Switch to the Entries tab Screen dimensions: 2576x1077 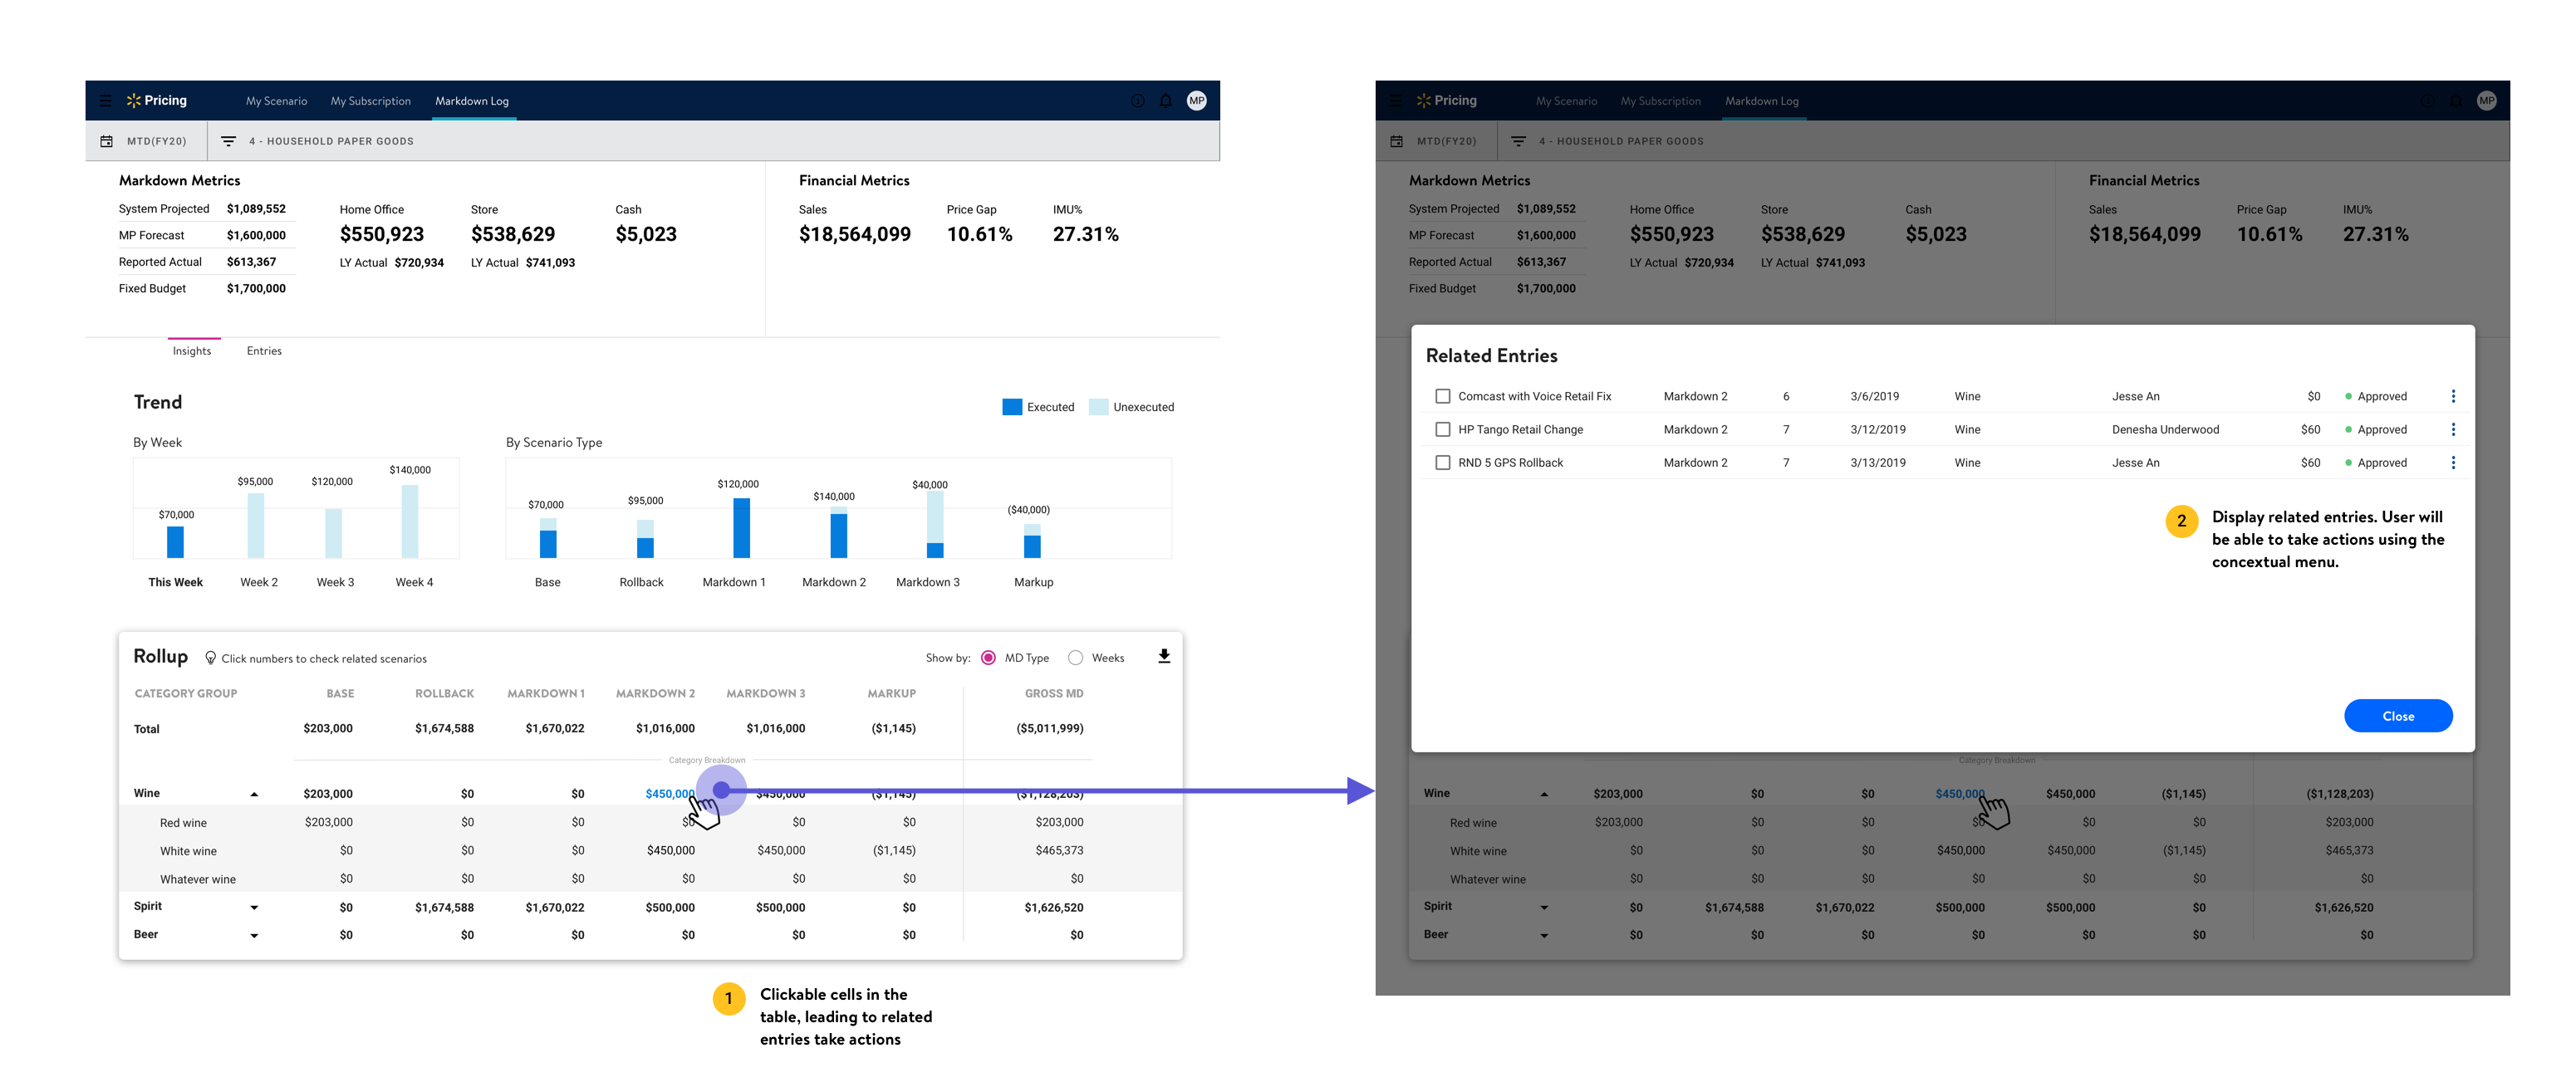264,351
